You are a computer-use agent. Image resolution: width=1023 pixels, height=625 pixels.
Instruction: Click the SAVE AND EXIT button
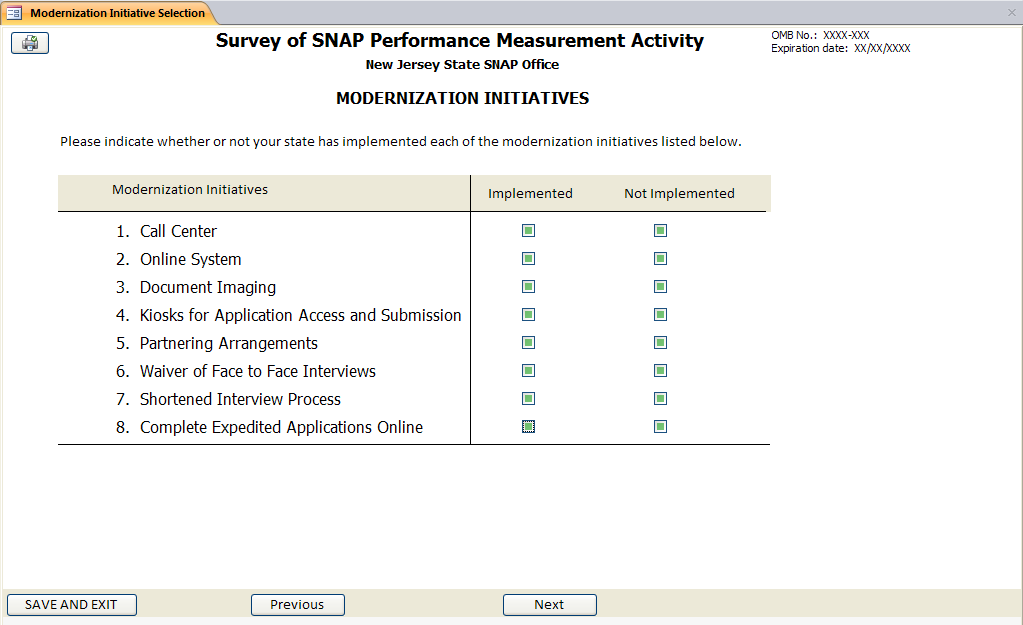[71, 605]
